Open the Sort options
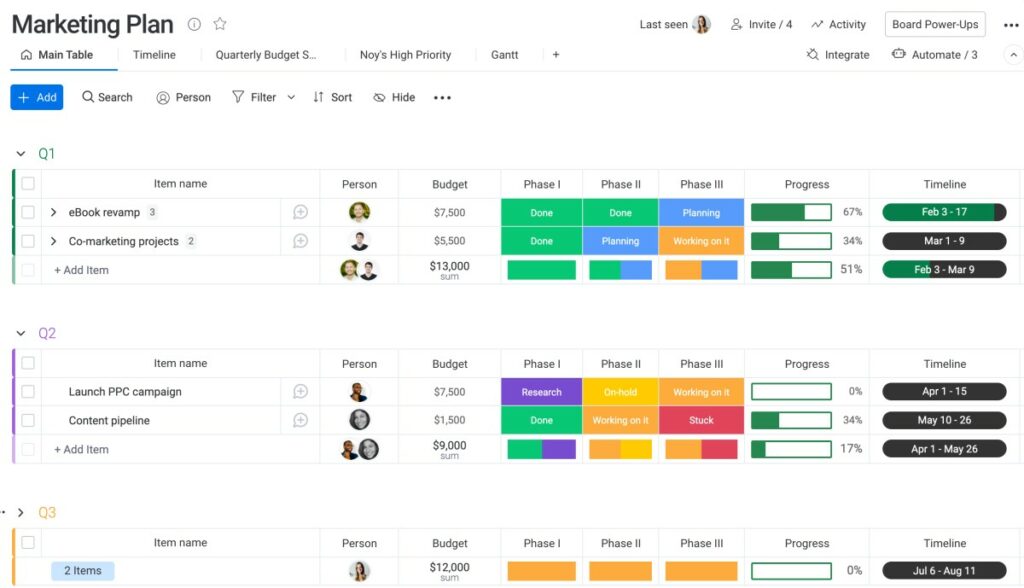The width and height of the screenshot is (1024, 588). pyautogui.click(x=332, y=97)
